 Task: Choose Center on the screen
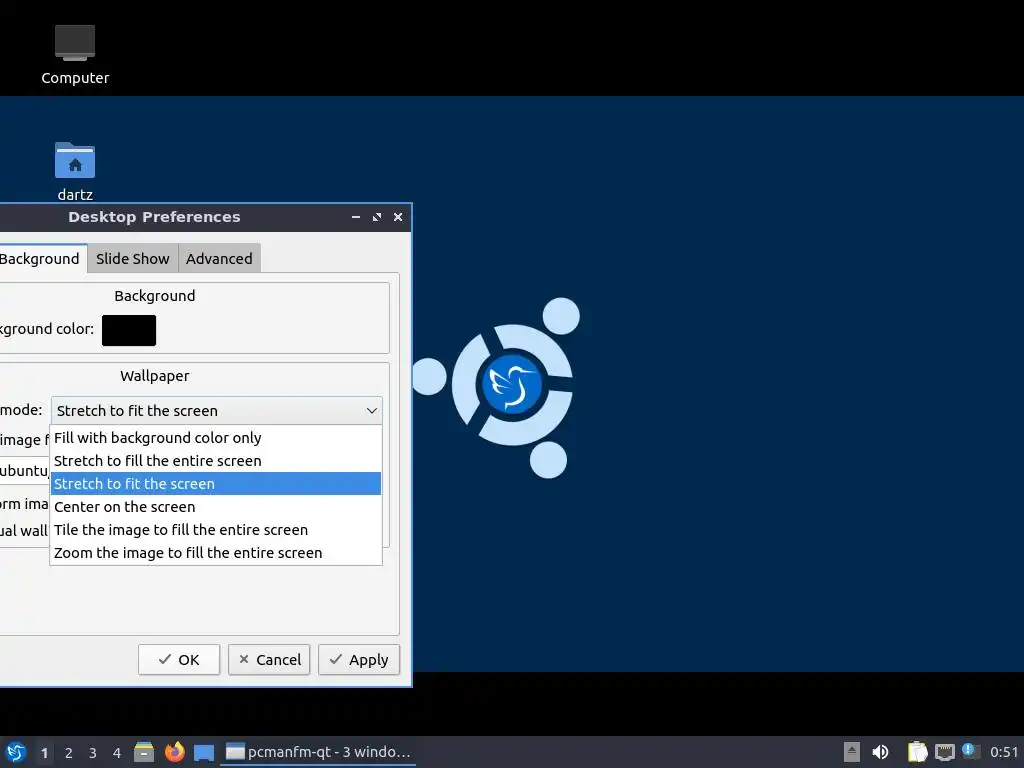[x=216, y=507]
